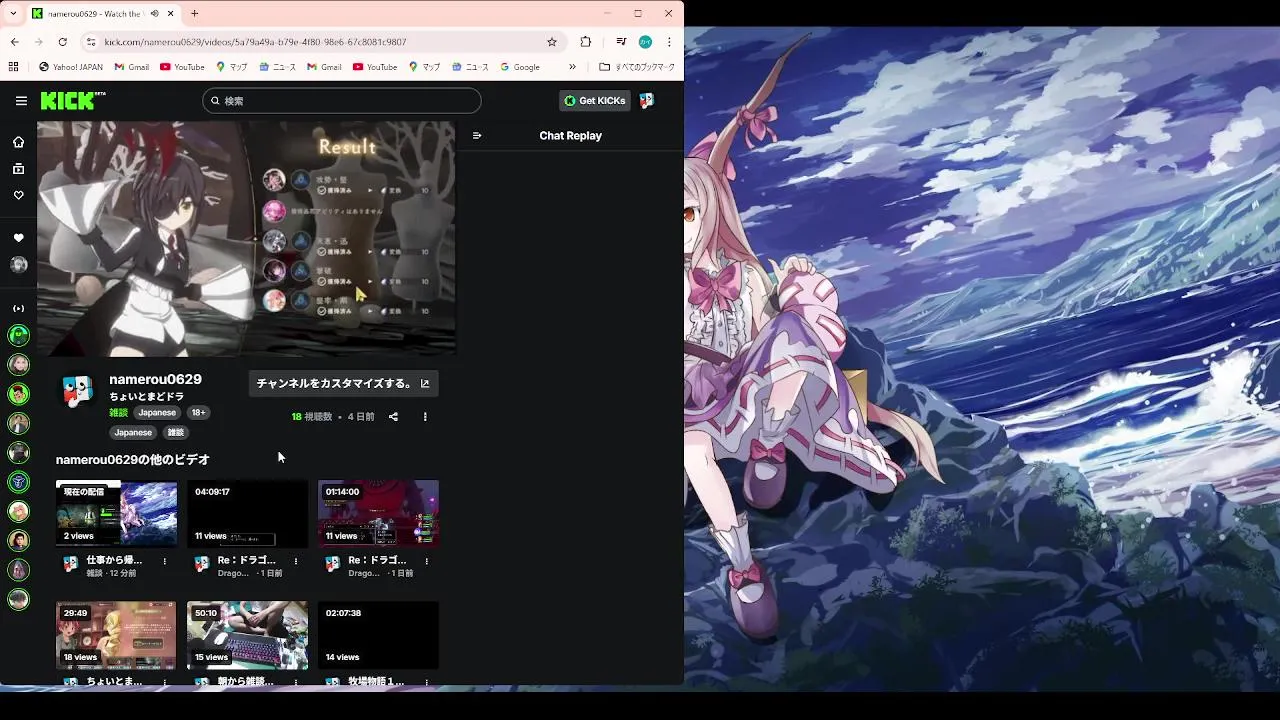
Task: Focus the Kick 検索 search field
Action: click(342, 101)
